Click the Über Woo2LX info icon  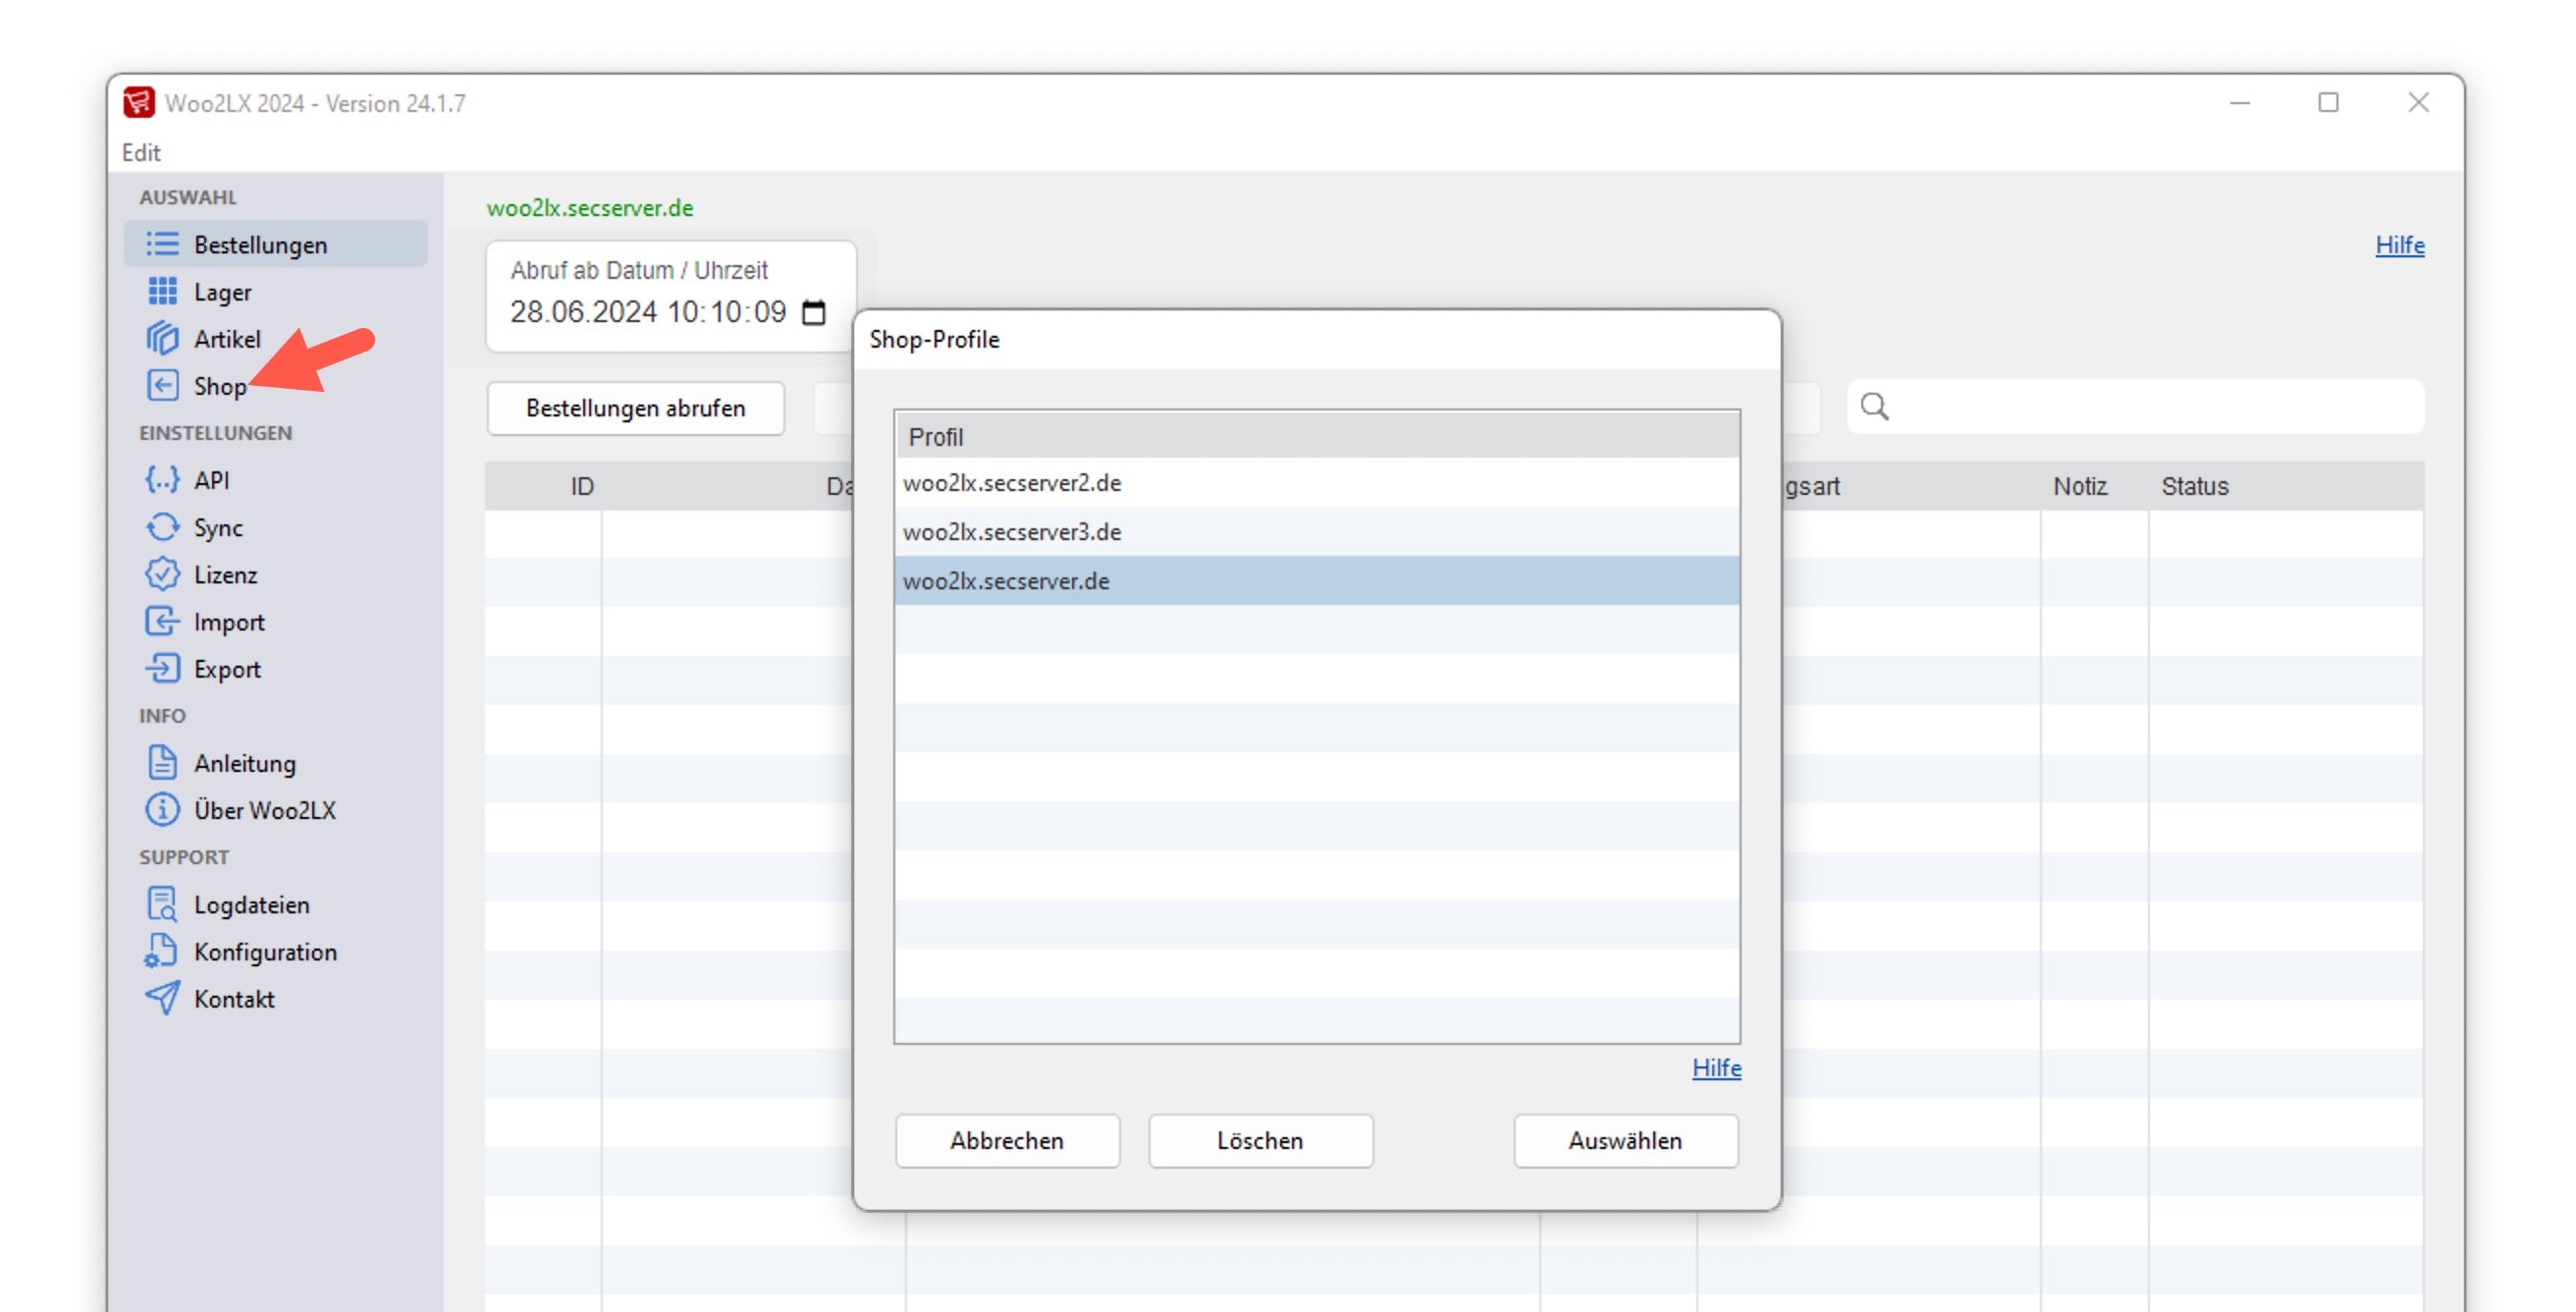[162, 809]
